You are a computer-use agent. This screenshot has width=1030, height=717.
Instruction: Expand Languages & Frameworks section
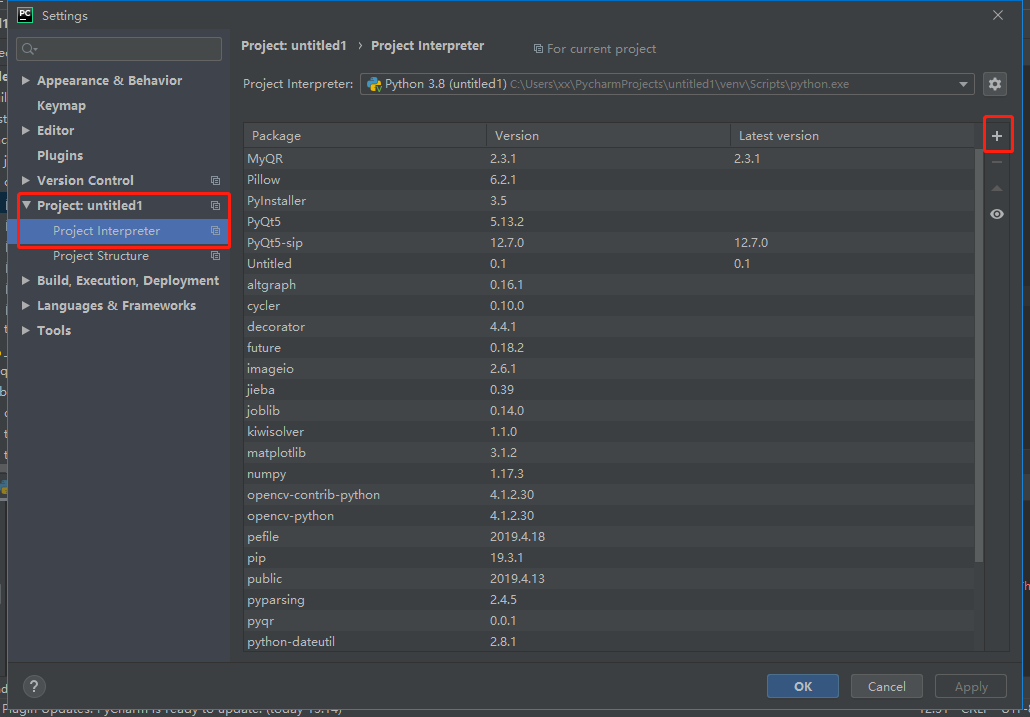26,305
